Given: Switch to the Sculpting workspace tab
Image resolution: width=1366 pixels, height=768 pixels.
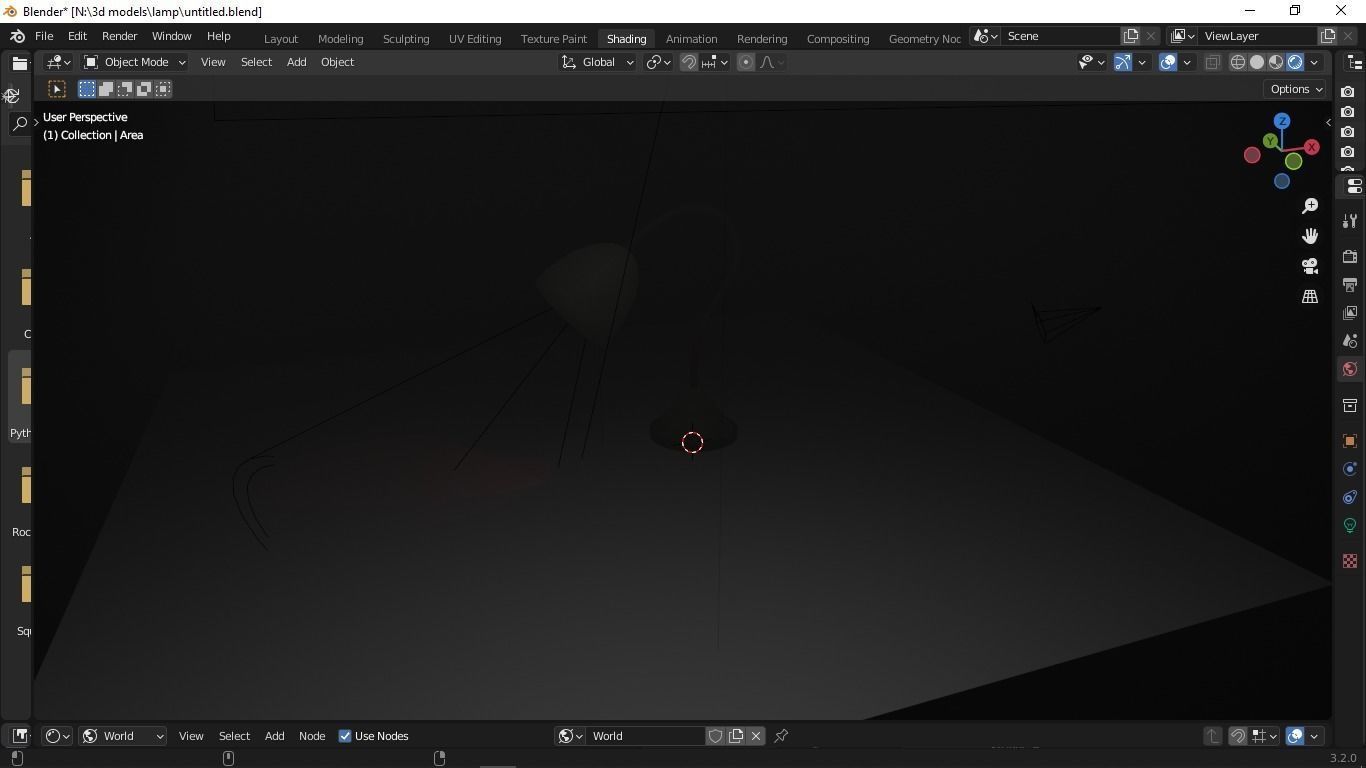Looking at the screenshot, I should click(x=406, y=38).
